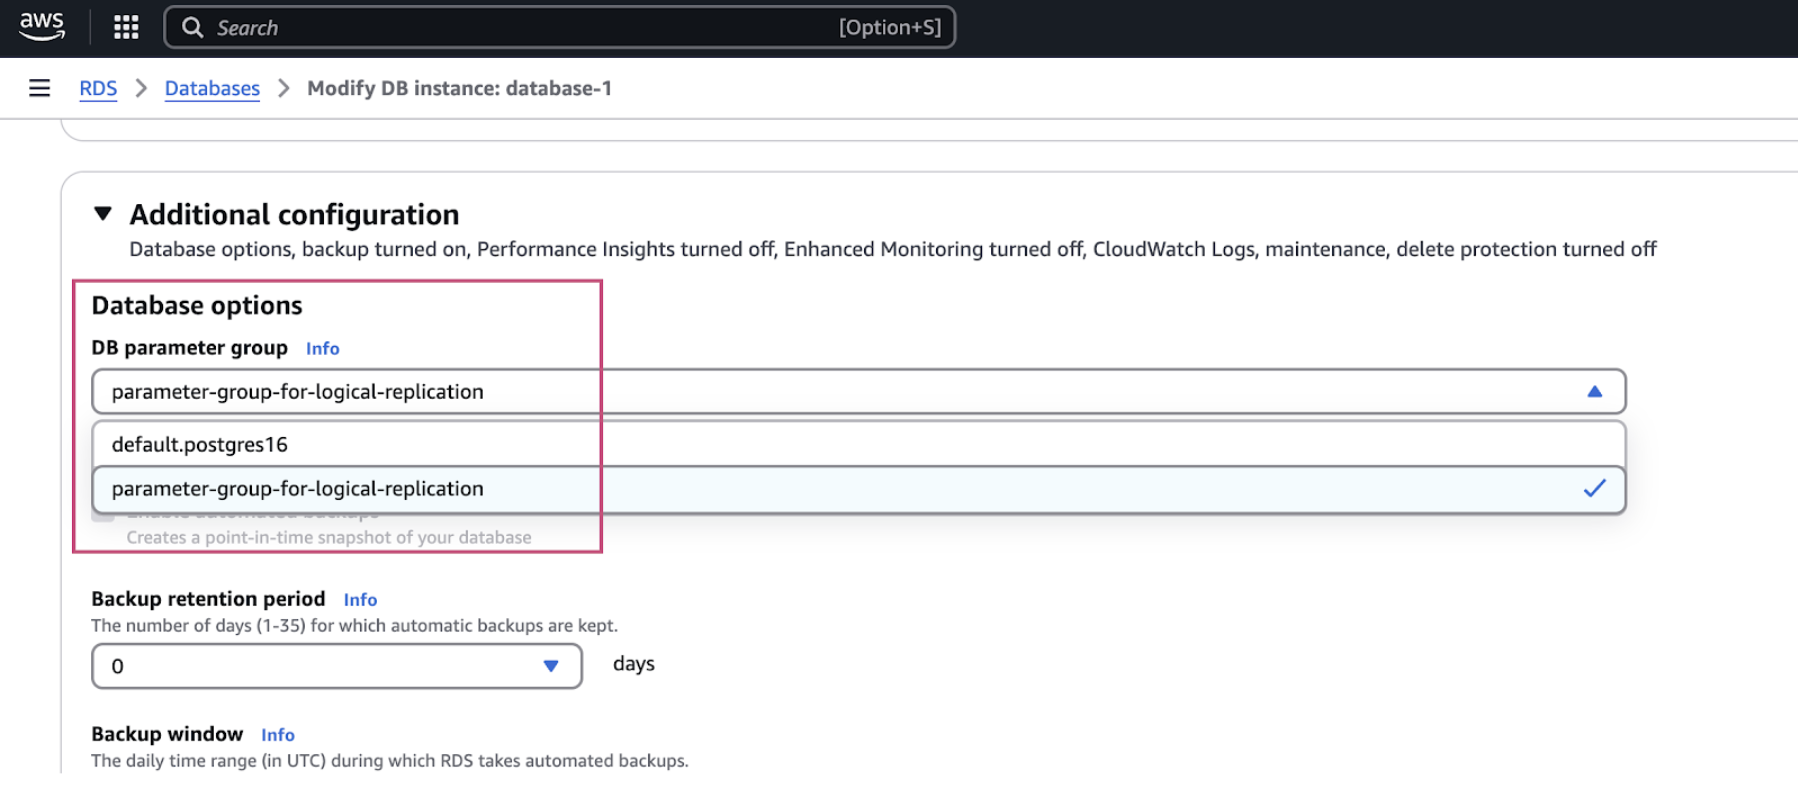Open Info link for DB parameter group
This screenshot has height=792, width=1798.
point(322,348)
